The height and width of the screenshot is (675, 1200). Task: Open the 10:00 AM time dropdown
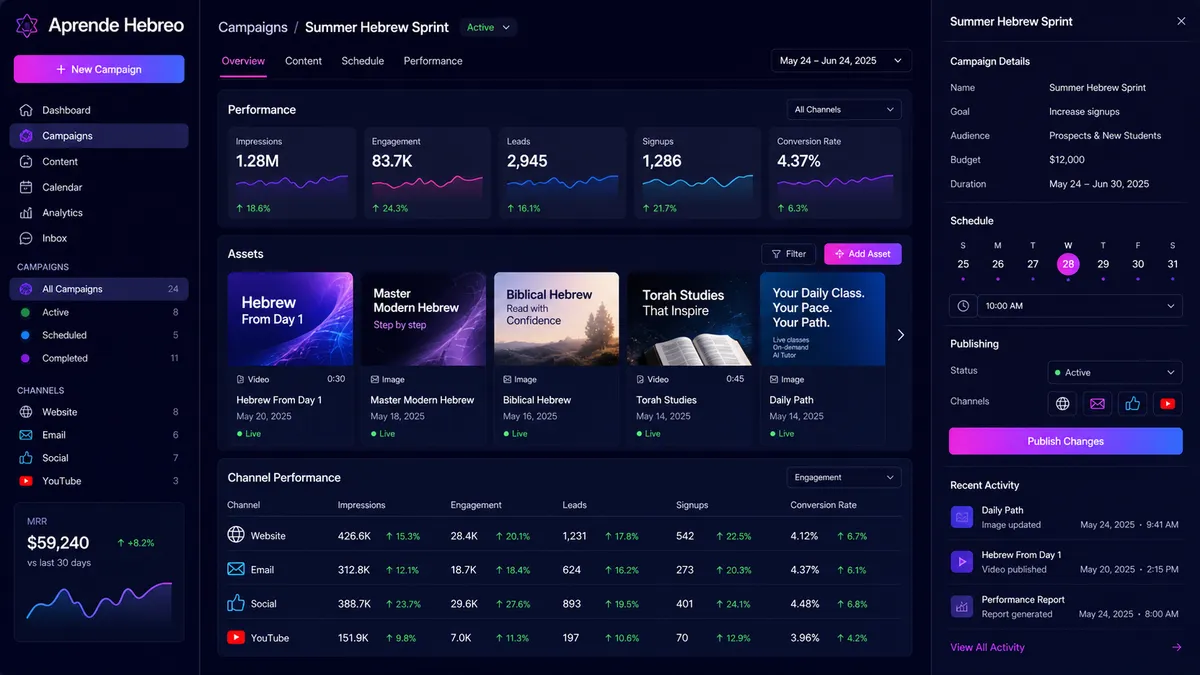(1080, 306)
